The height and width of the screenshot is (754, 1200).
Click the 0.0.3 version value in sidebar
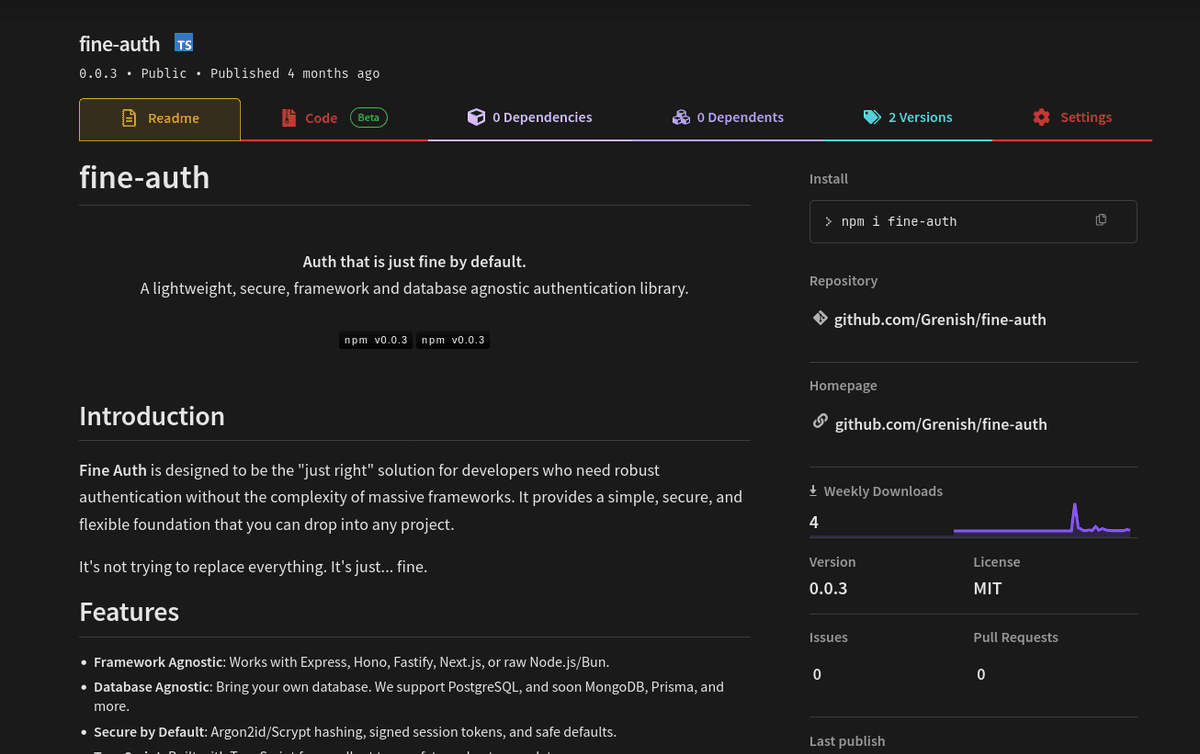tap(828, 588)
